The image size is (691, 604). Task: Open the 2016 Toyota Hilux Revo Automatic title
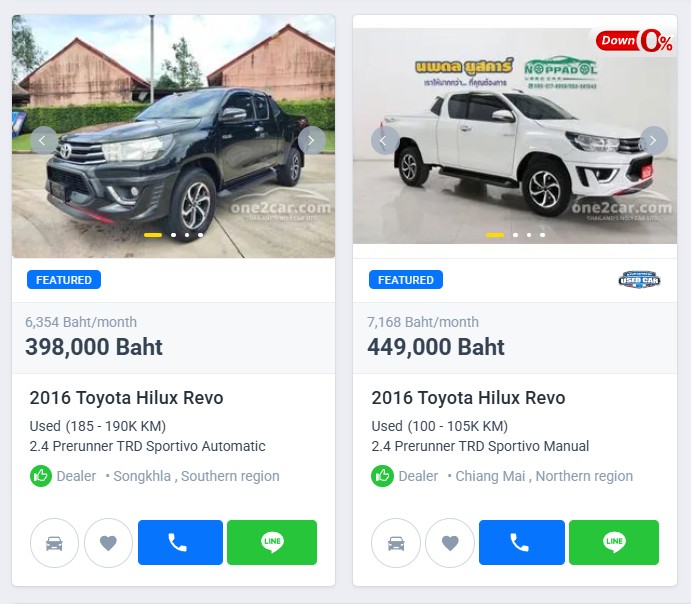click(126, 398)
